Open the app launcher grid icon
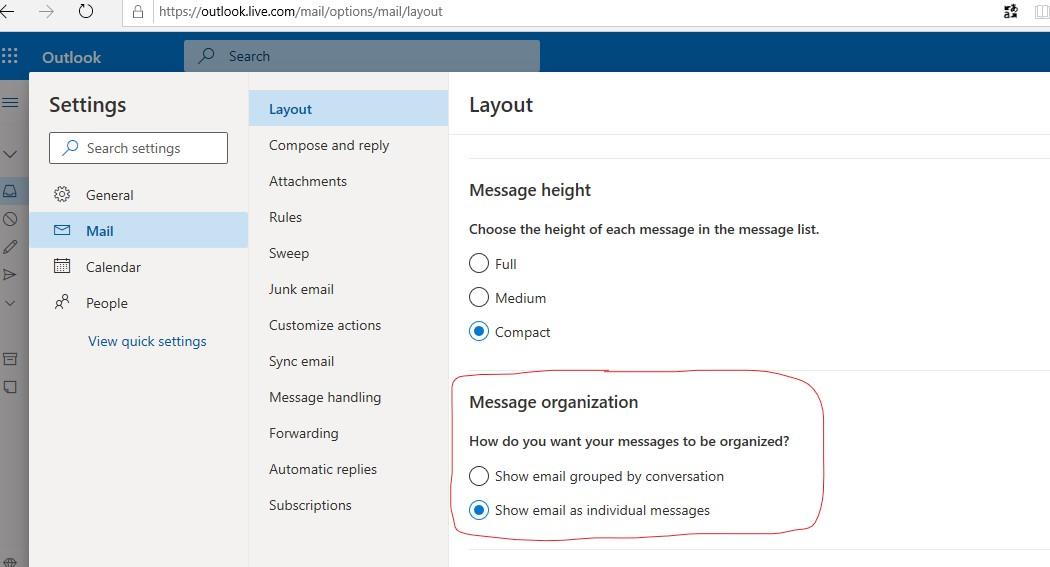Image resolution: width=1050 pixels, height=567 pixels. click(x=9, y=56)
